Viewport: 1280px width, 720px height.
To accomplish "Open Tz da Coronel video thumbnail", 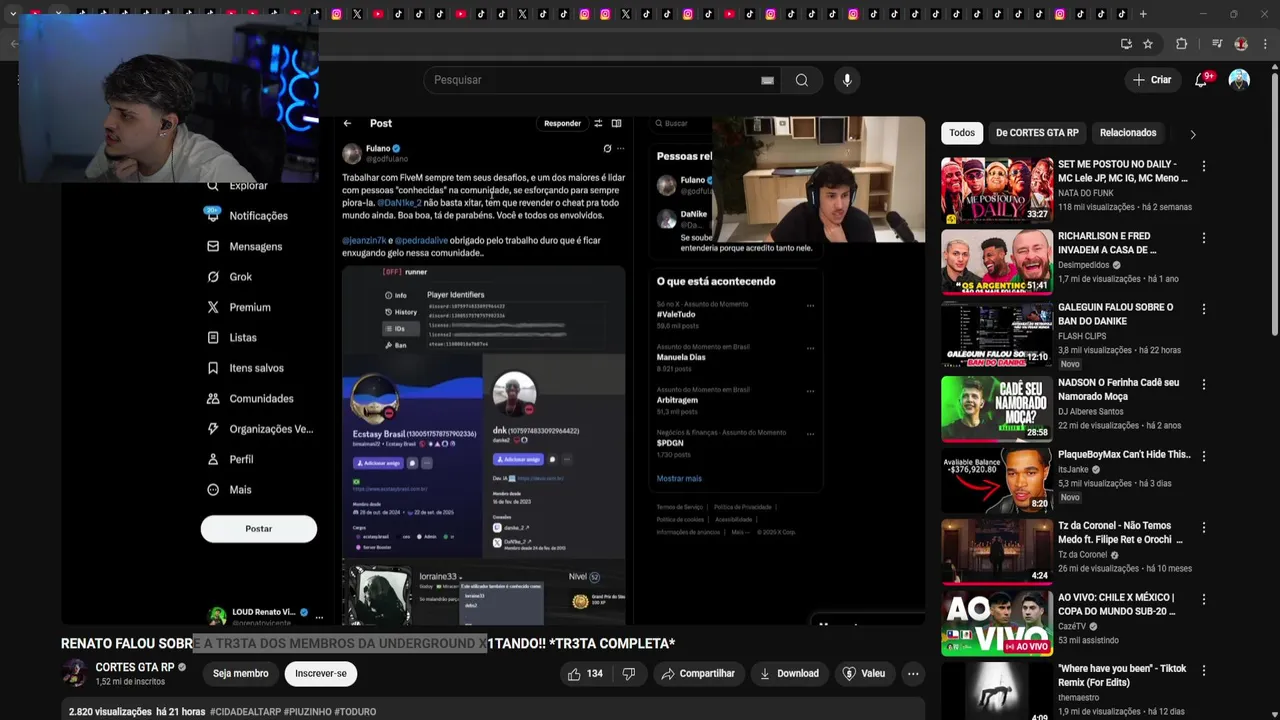I will [x=997, y=551].
